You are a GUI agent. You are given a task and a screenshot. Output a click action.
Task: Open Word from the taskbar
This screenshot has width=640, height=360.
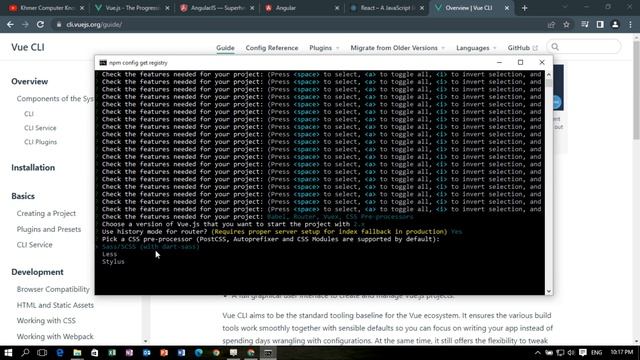click(181, 353)
